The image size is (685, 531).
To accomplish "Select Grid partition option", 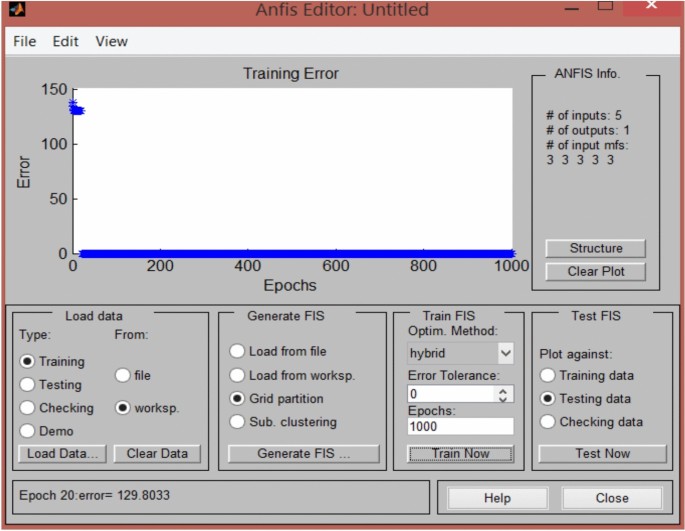I will click(237, 399).
